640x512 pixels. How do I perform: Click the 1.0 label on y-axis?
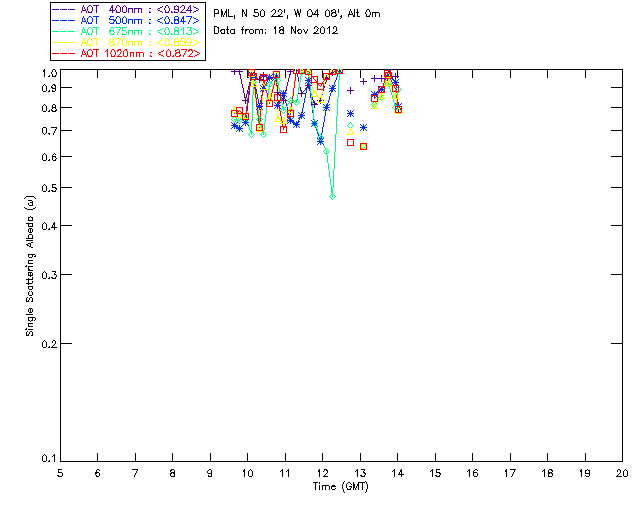pyautogui.click(x=47, y=73)
